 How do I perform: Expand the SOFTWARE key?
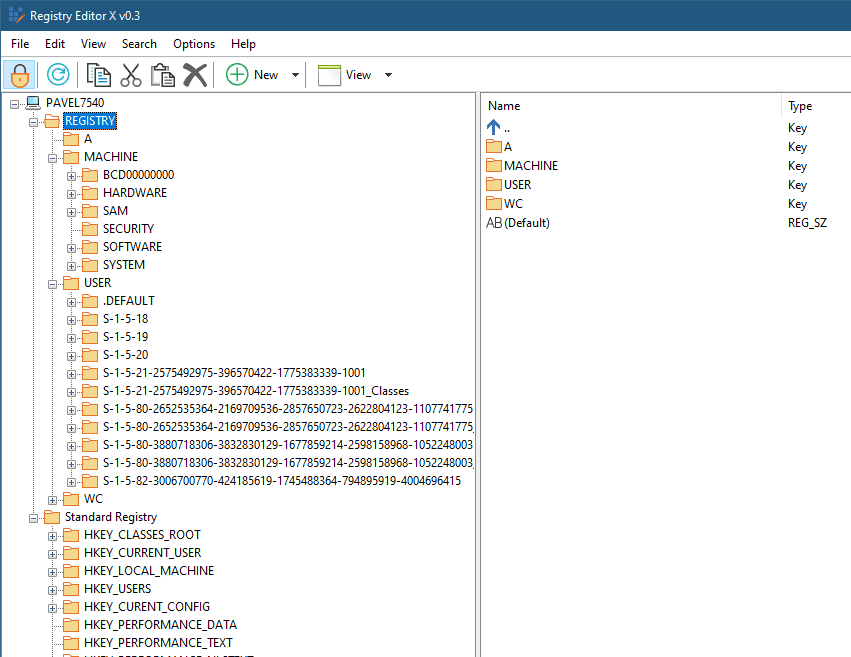coord(71,248)
